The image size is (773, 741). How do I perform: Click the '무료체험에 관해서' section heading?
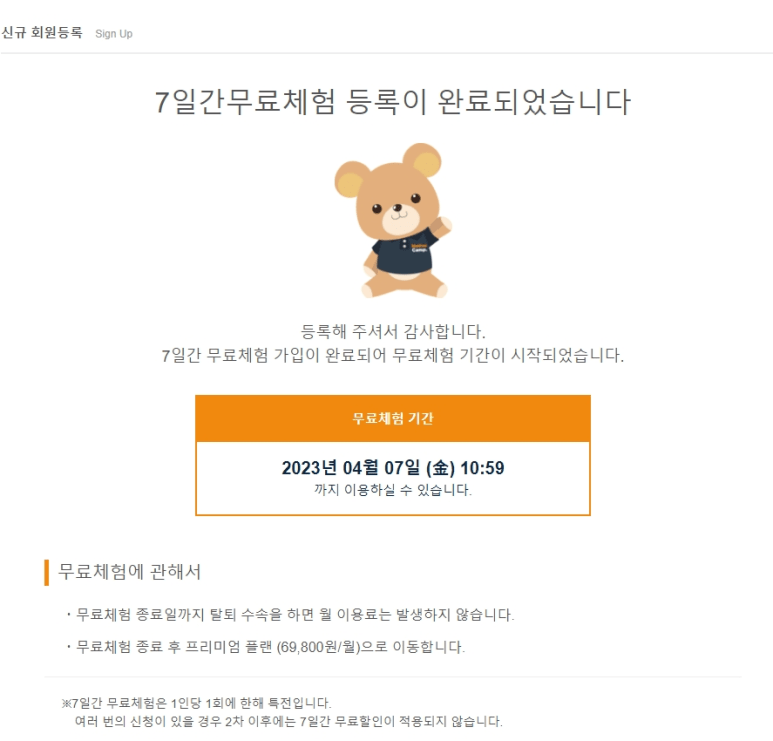click(x=129, y=572)
